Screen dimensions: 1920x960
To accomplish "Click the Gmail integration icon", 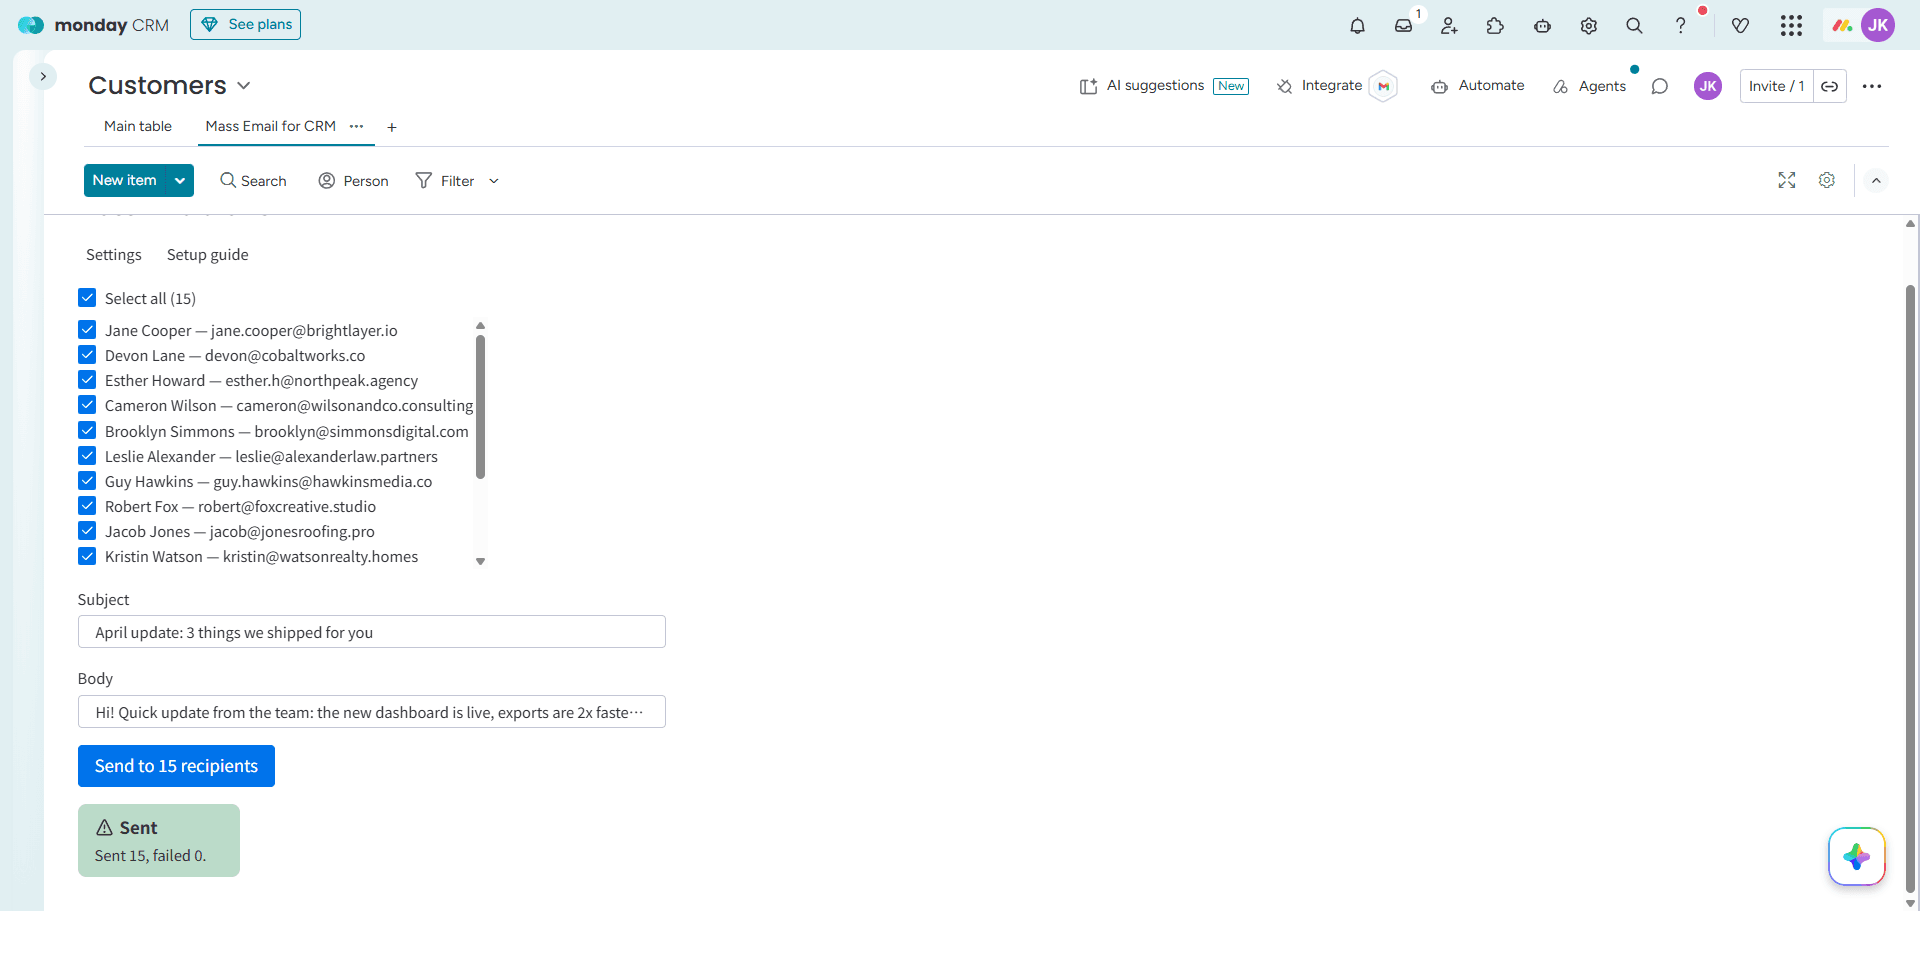I will click(x=1383, y=86).
